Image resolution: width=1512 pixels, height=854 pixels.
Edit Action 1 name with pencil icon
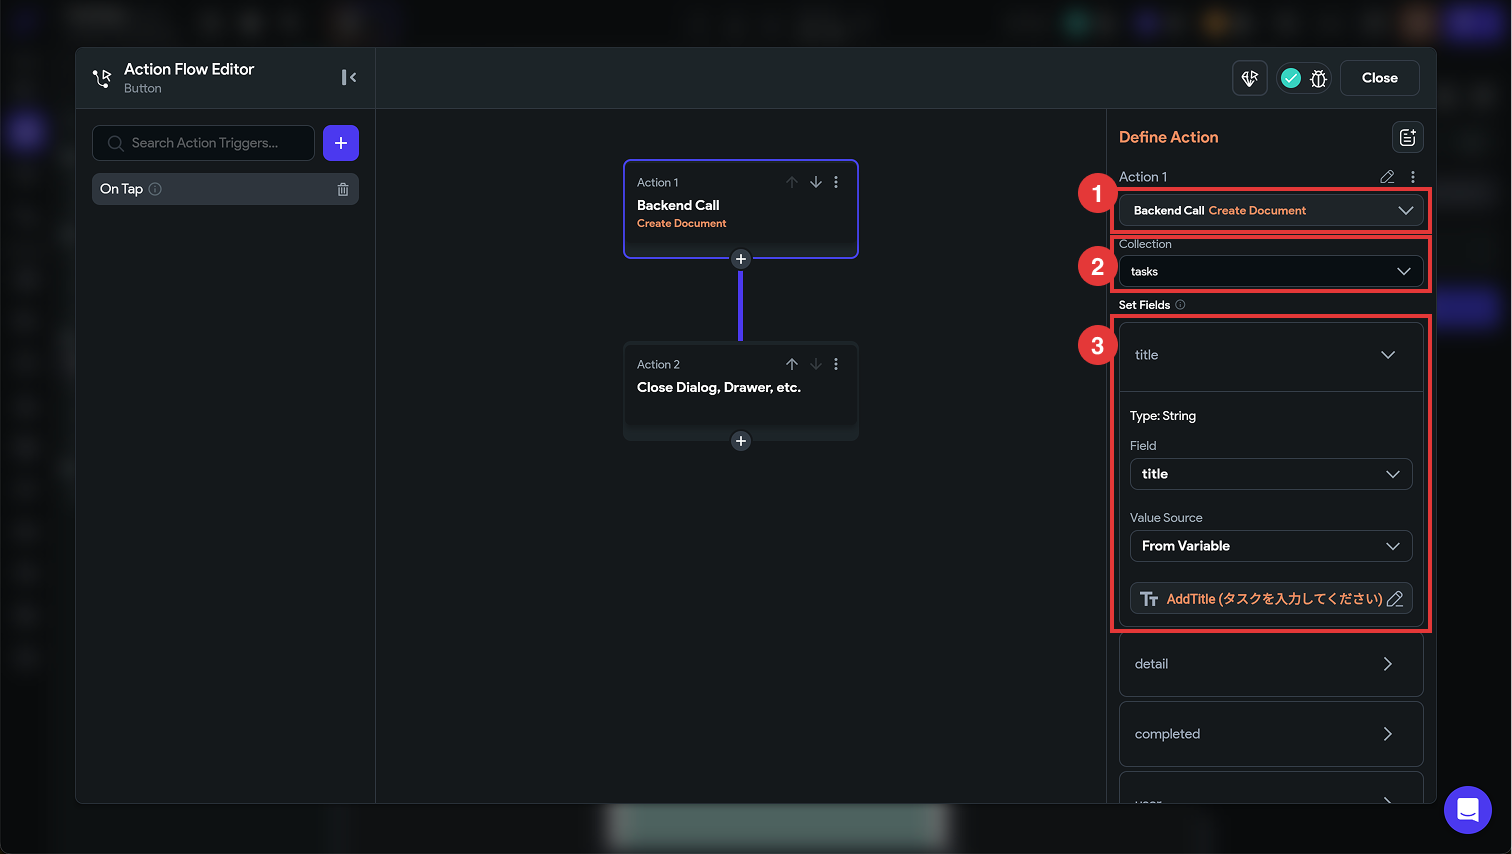pos(1387,177)
